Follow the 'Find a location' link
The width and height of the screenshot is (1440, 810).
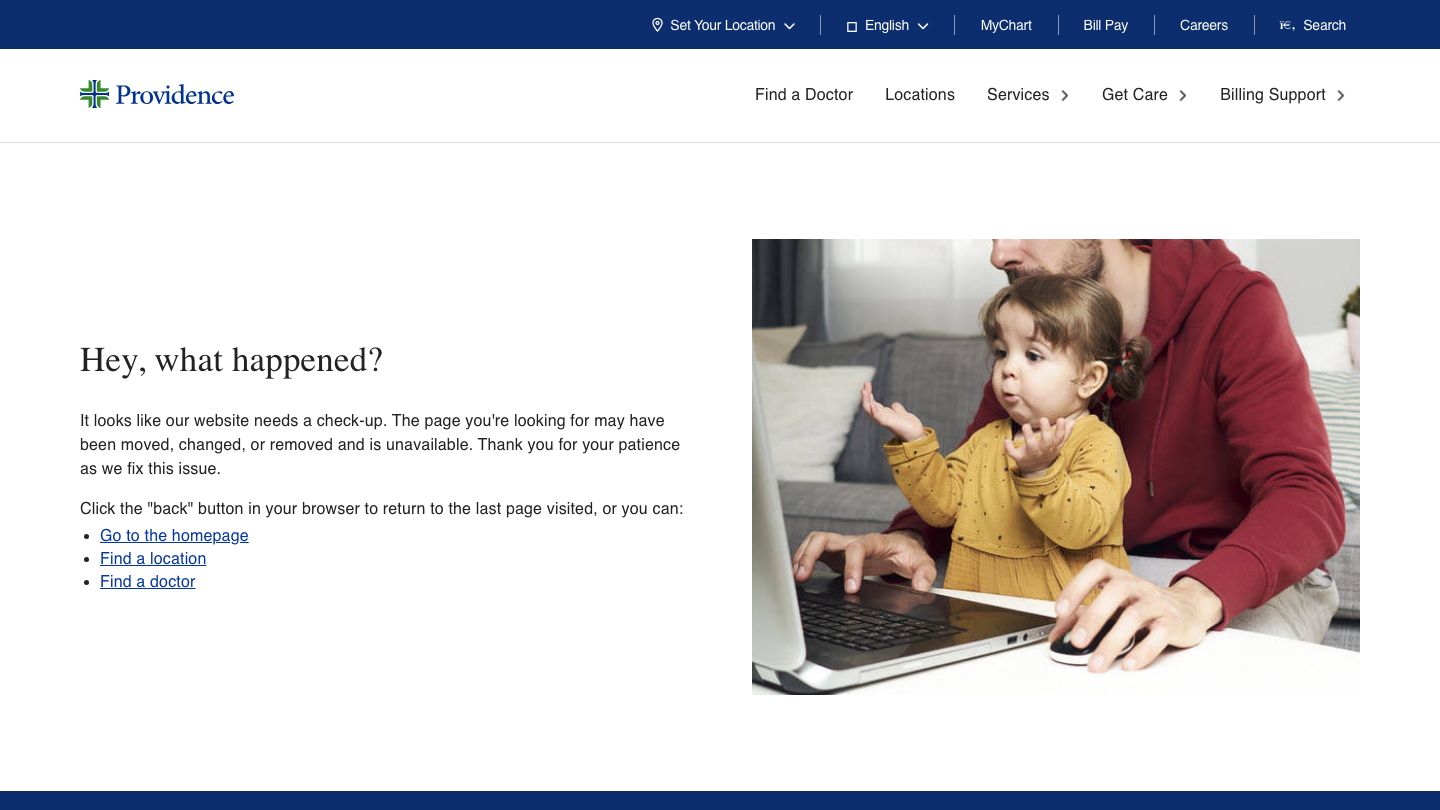coord(153,558)
